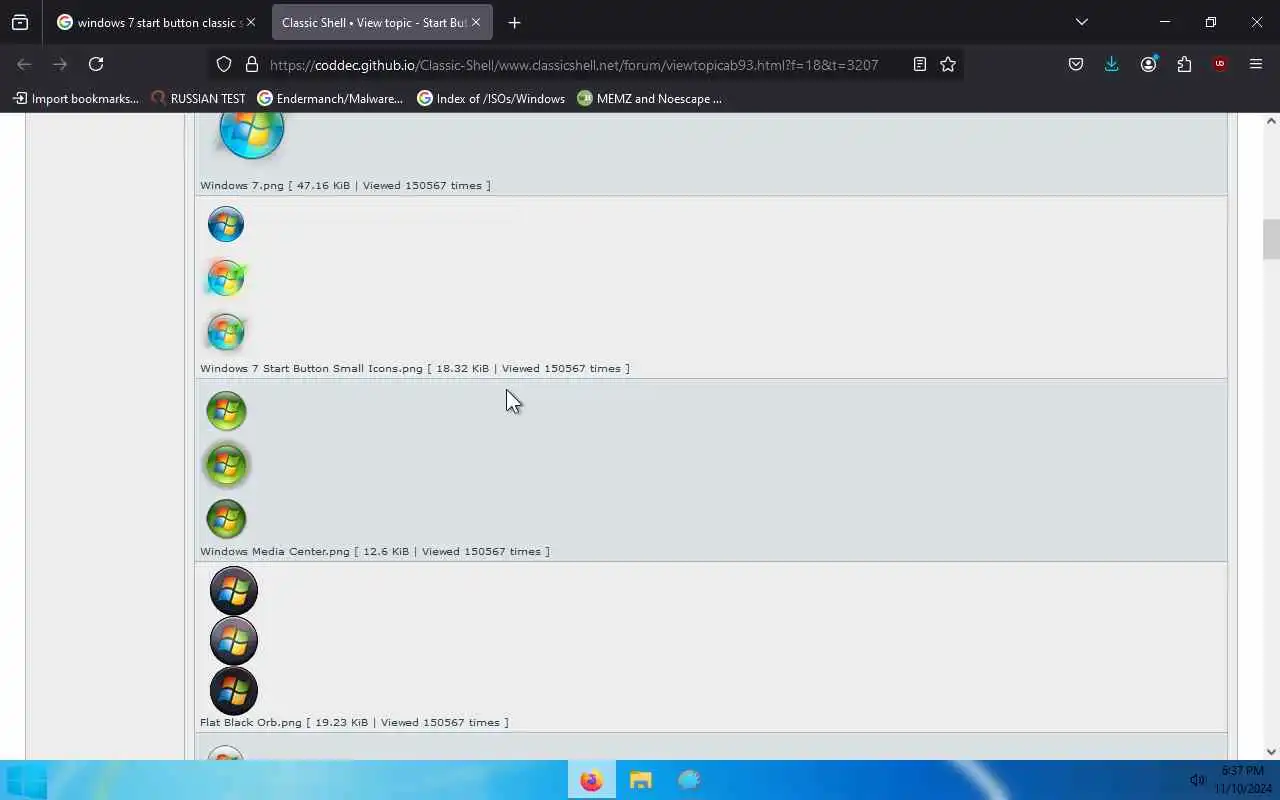Click the glowing middle green Media Center orb
This screenshot has width=1280, height=800.
pos(226,465)
